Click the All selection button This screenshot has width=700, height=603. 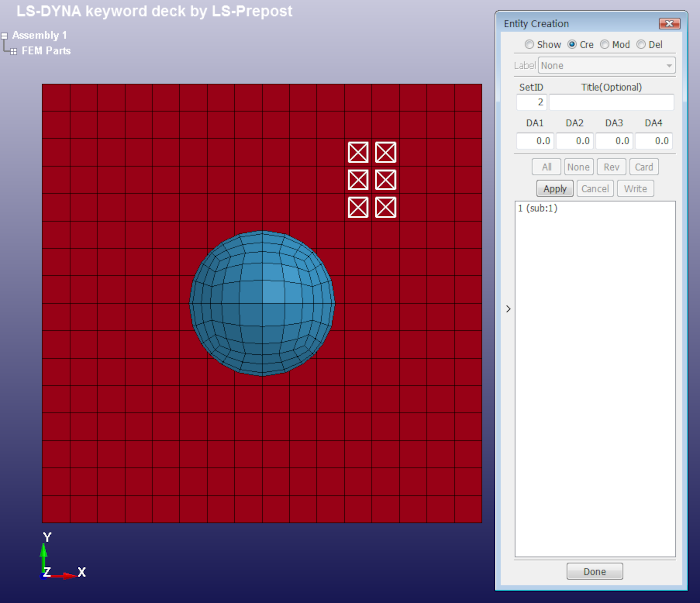tap(546, 167)
